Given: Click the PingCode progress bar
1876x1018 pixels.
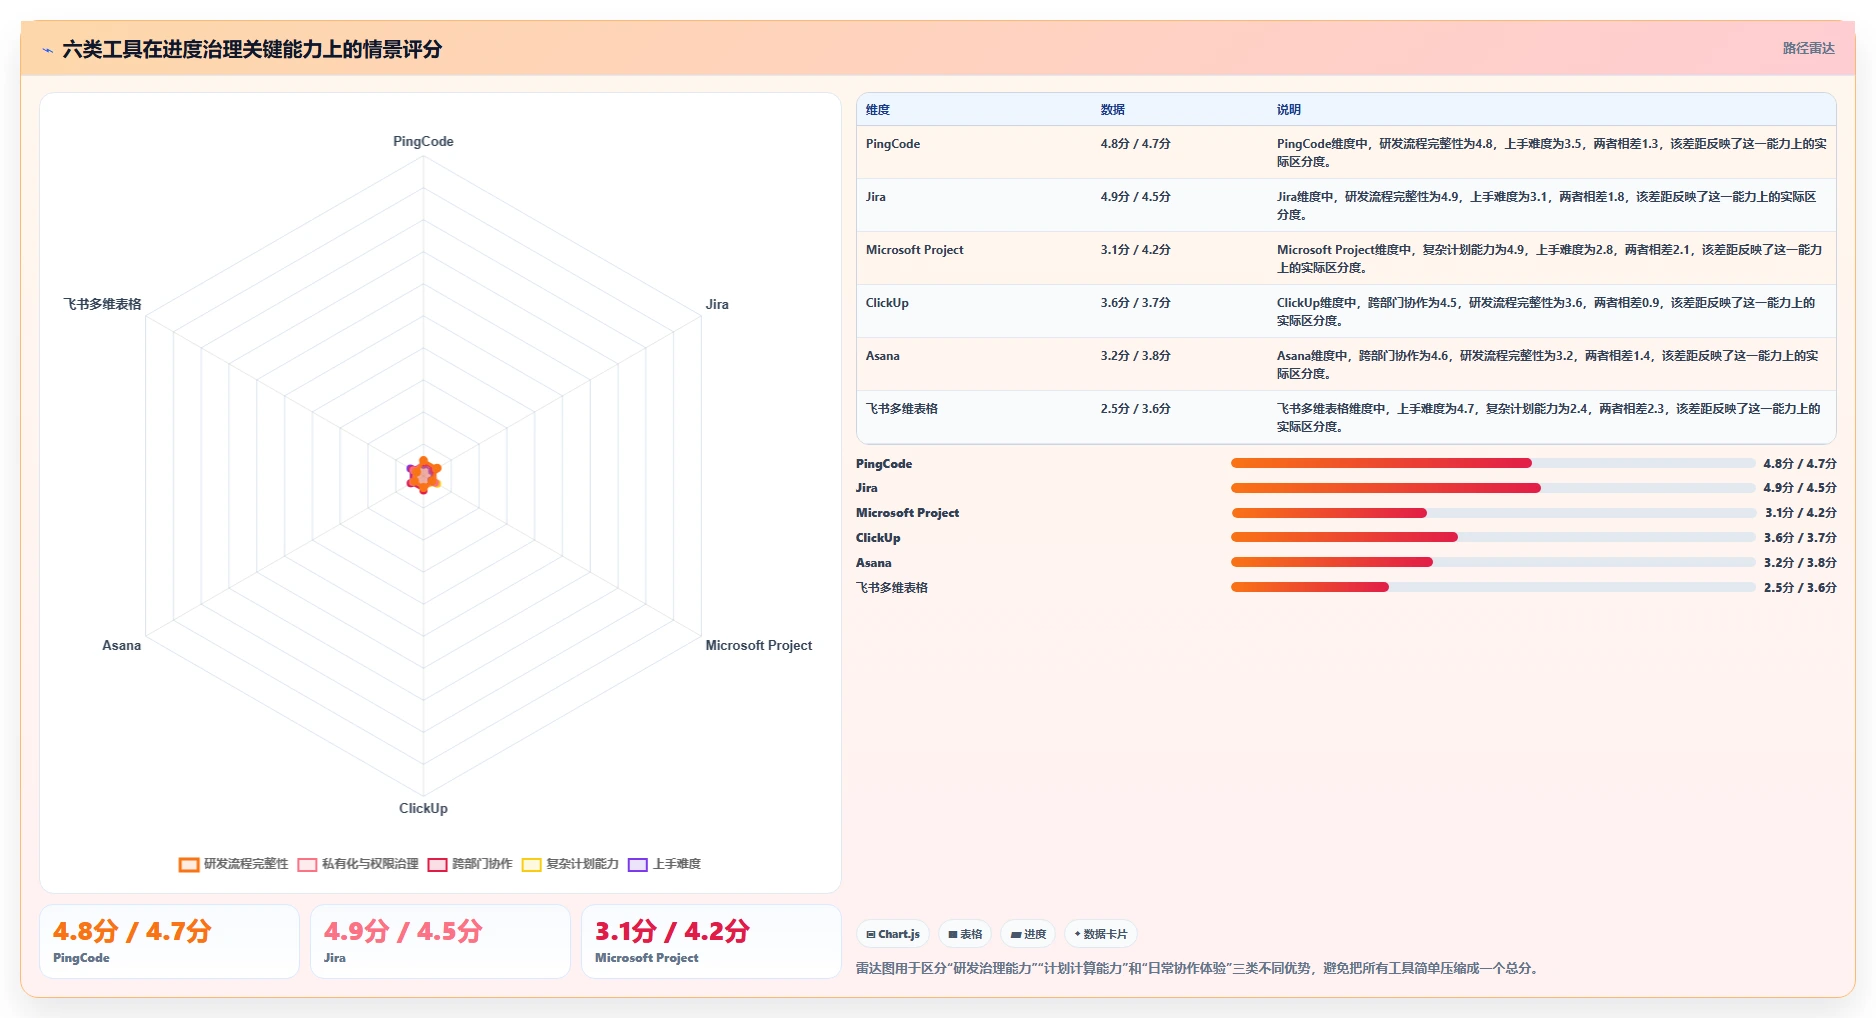Looking at the screenshot, I should 1493,463.
